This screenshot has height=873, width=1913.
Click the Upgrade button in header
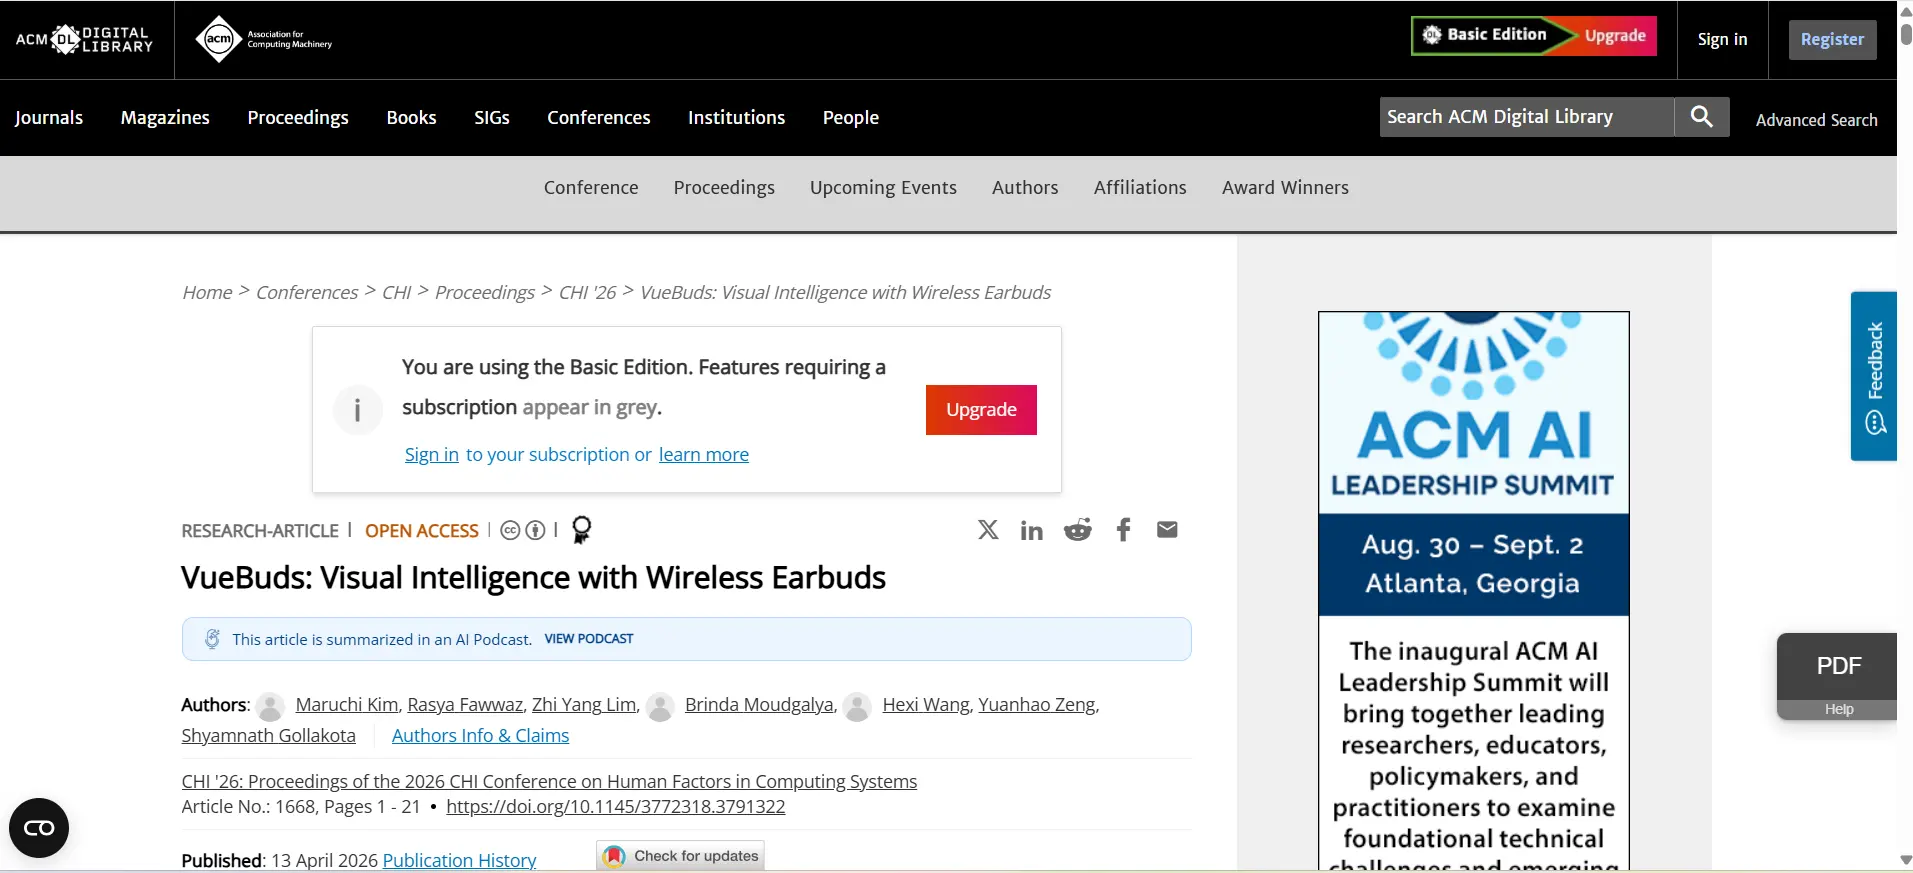[1614, 35]
